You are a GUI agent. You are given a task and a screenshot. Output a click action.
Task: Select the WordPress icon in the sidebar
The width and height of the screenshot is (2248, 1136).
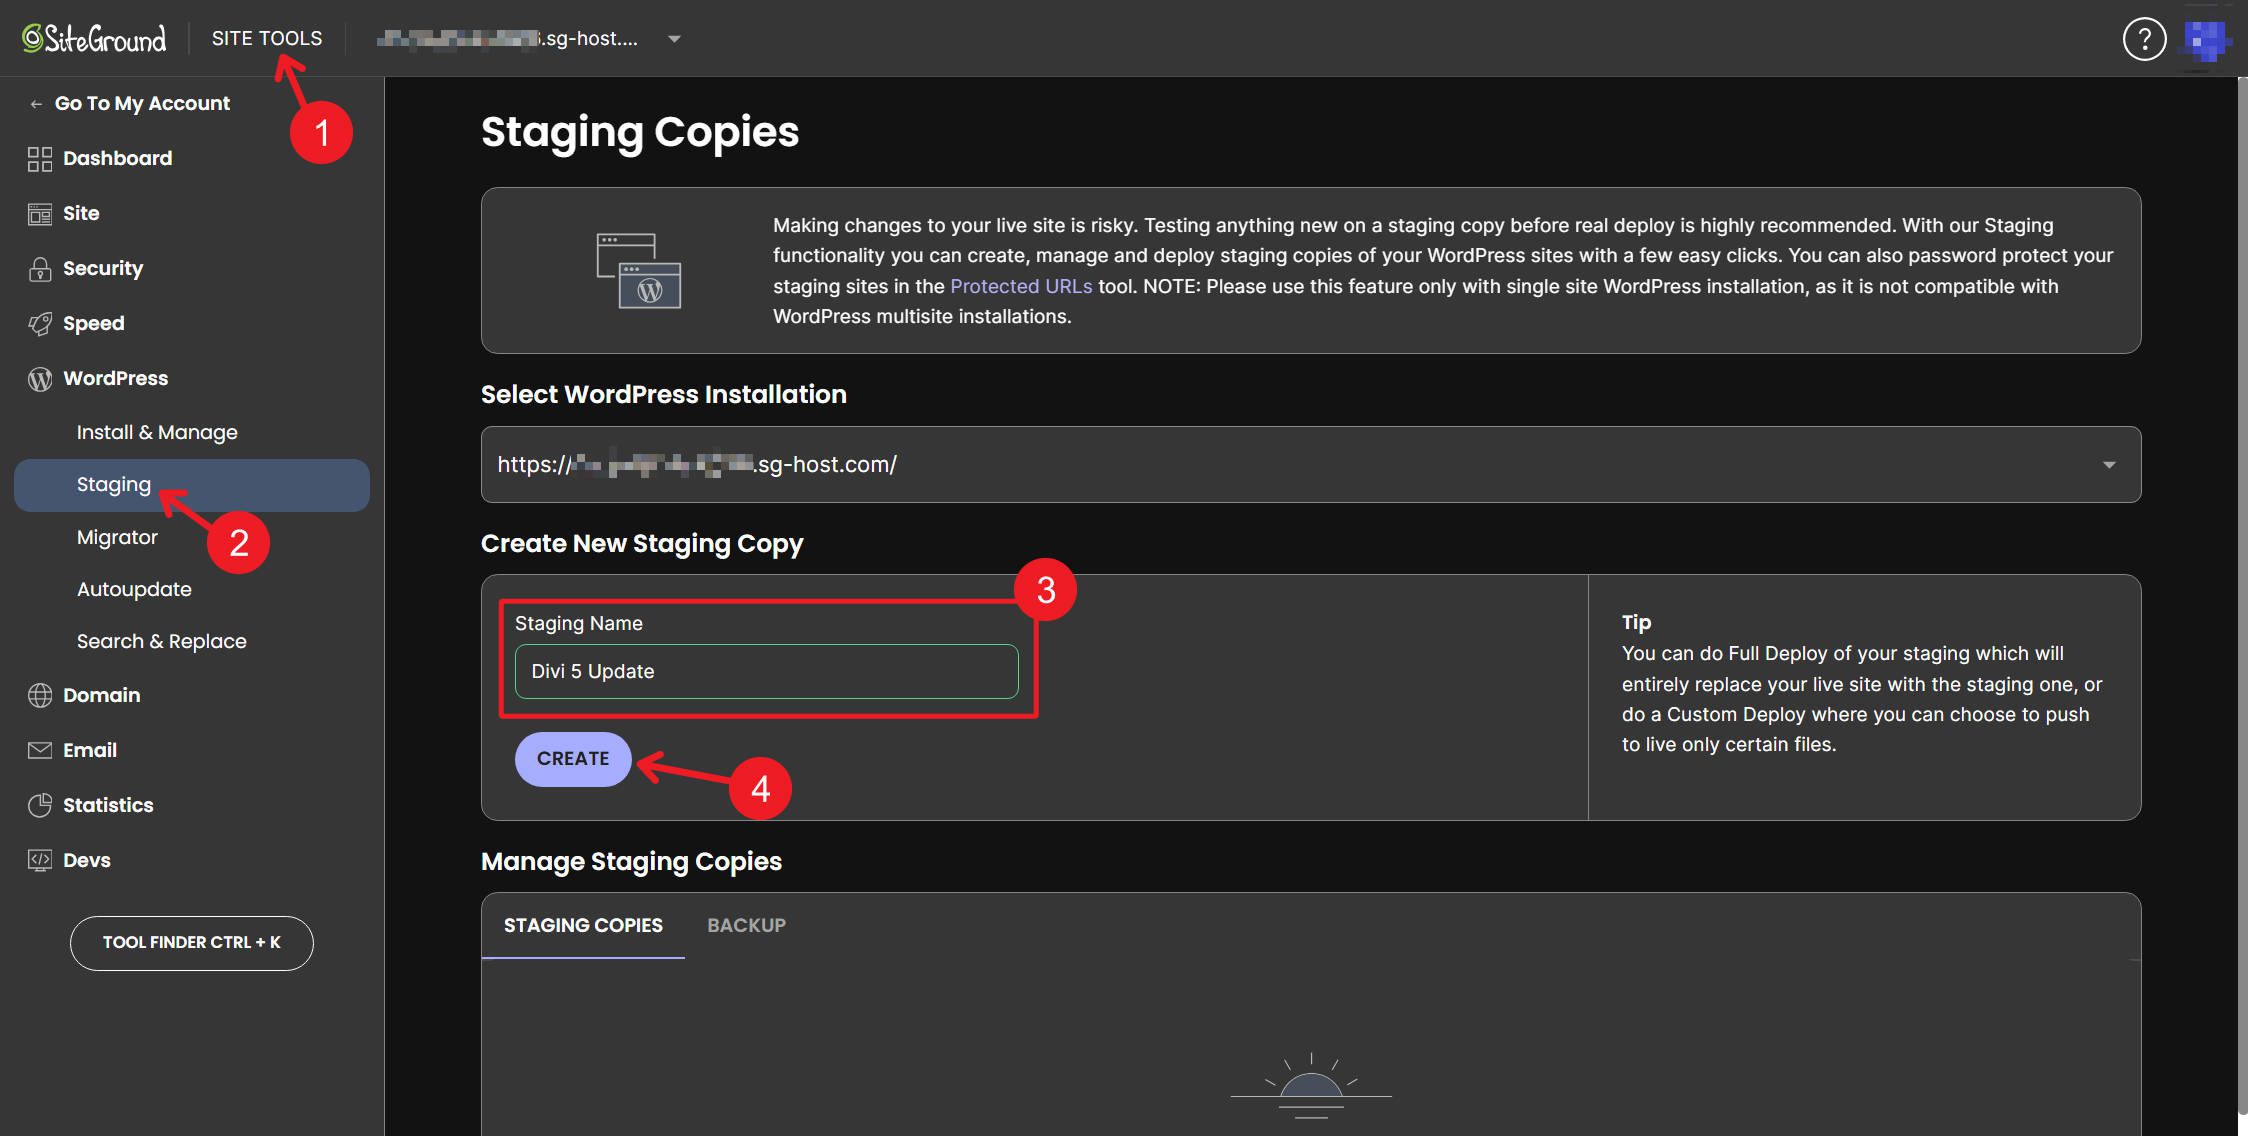pyautogui.click(x=39, y=378)
